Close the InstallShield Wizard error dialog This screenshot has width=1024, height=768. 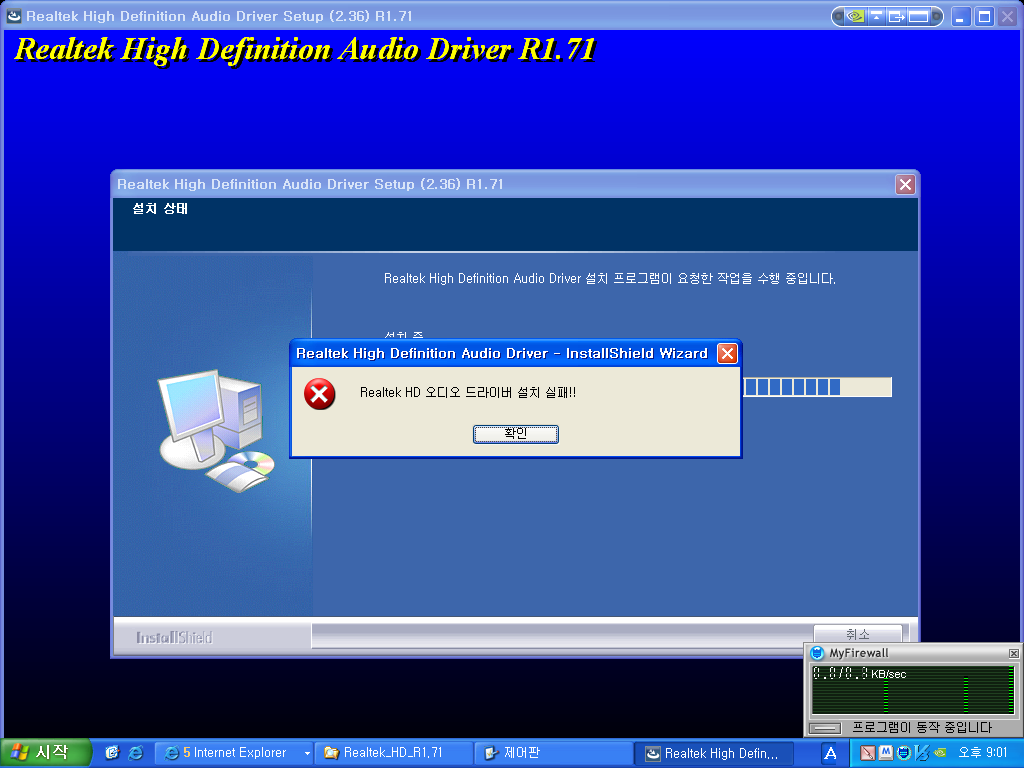click(727, 353)
